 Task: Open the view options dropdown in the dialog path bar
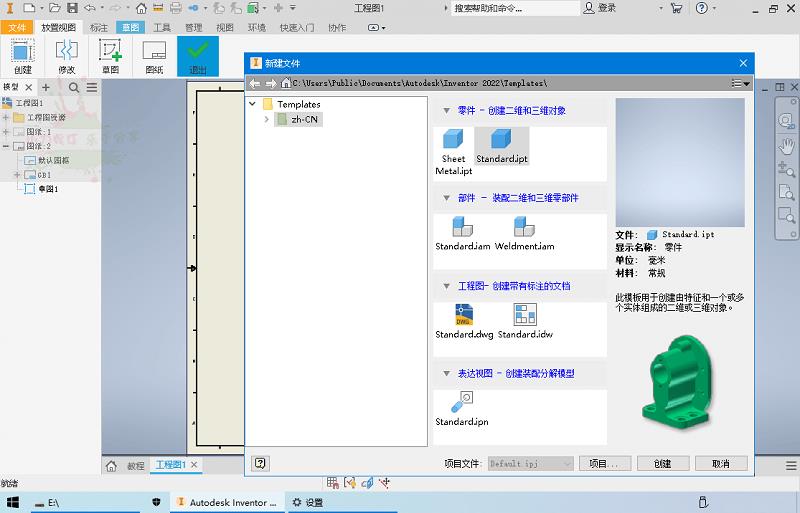pyautogui.click(x=740, y=83)
